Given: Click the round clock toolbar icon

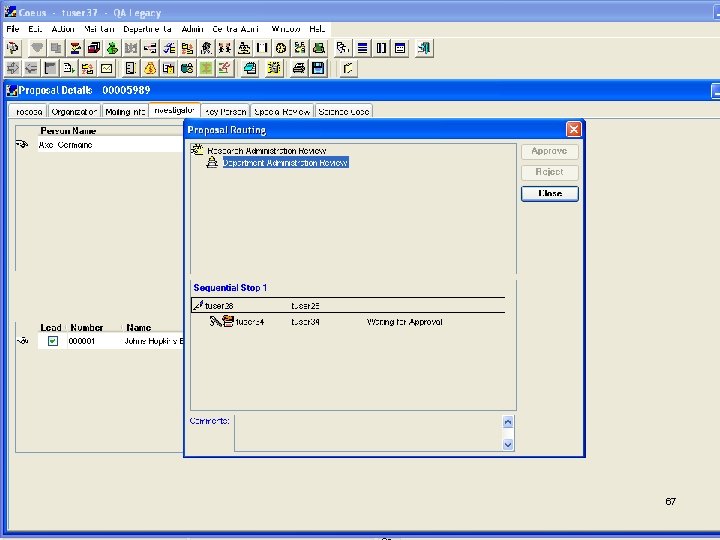Looking at the screenshot, I should 281,48.
